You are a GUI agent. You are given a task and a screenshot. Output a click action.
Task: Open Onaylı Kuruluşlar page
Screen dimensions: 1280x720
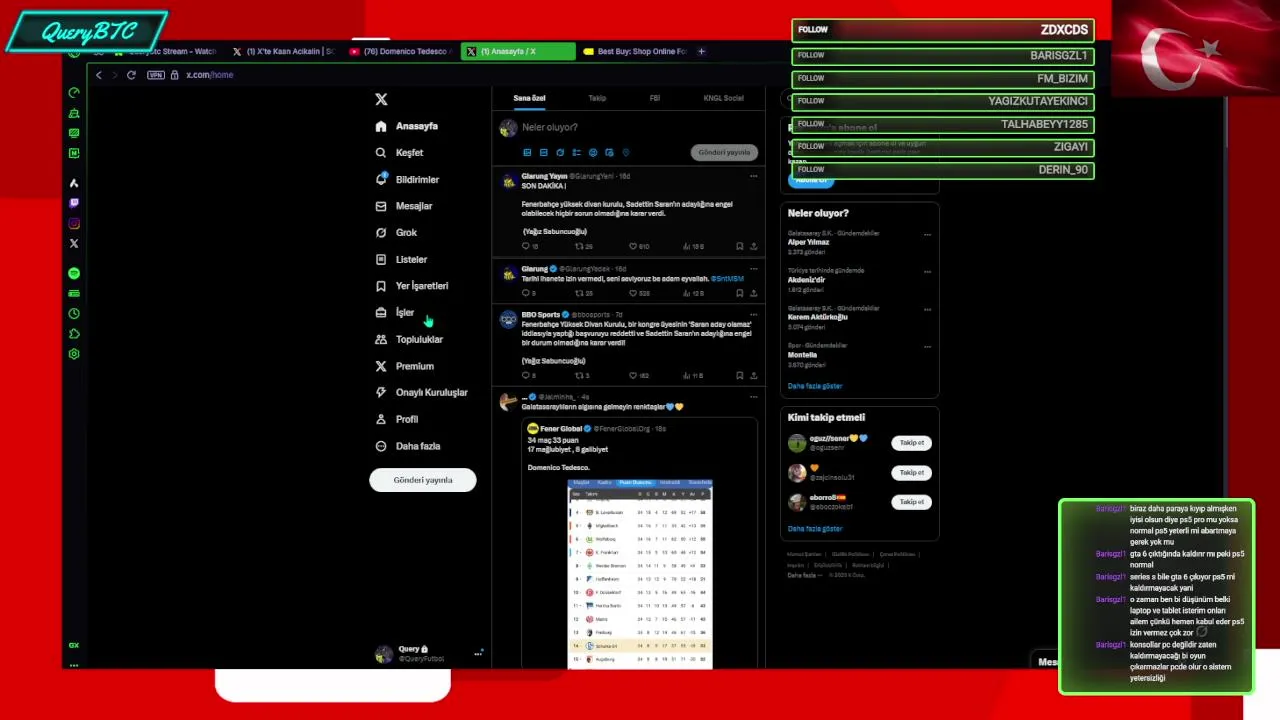422,393
